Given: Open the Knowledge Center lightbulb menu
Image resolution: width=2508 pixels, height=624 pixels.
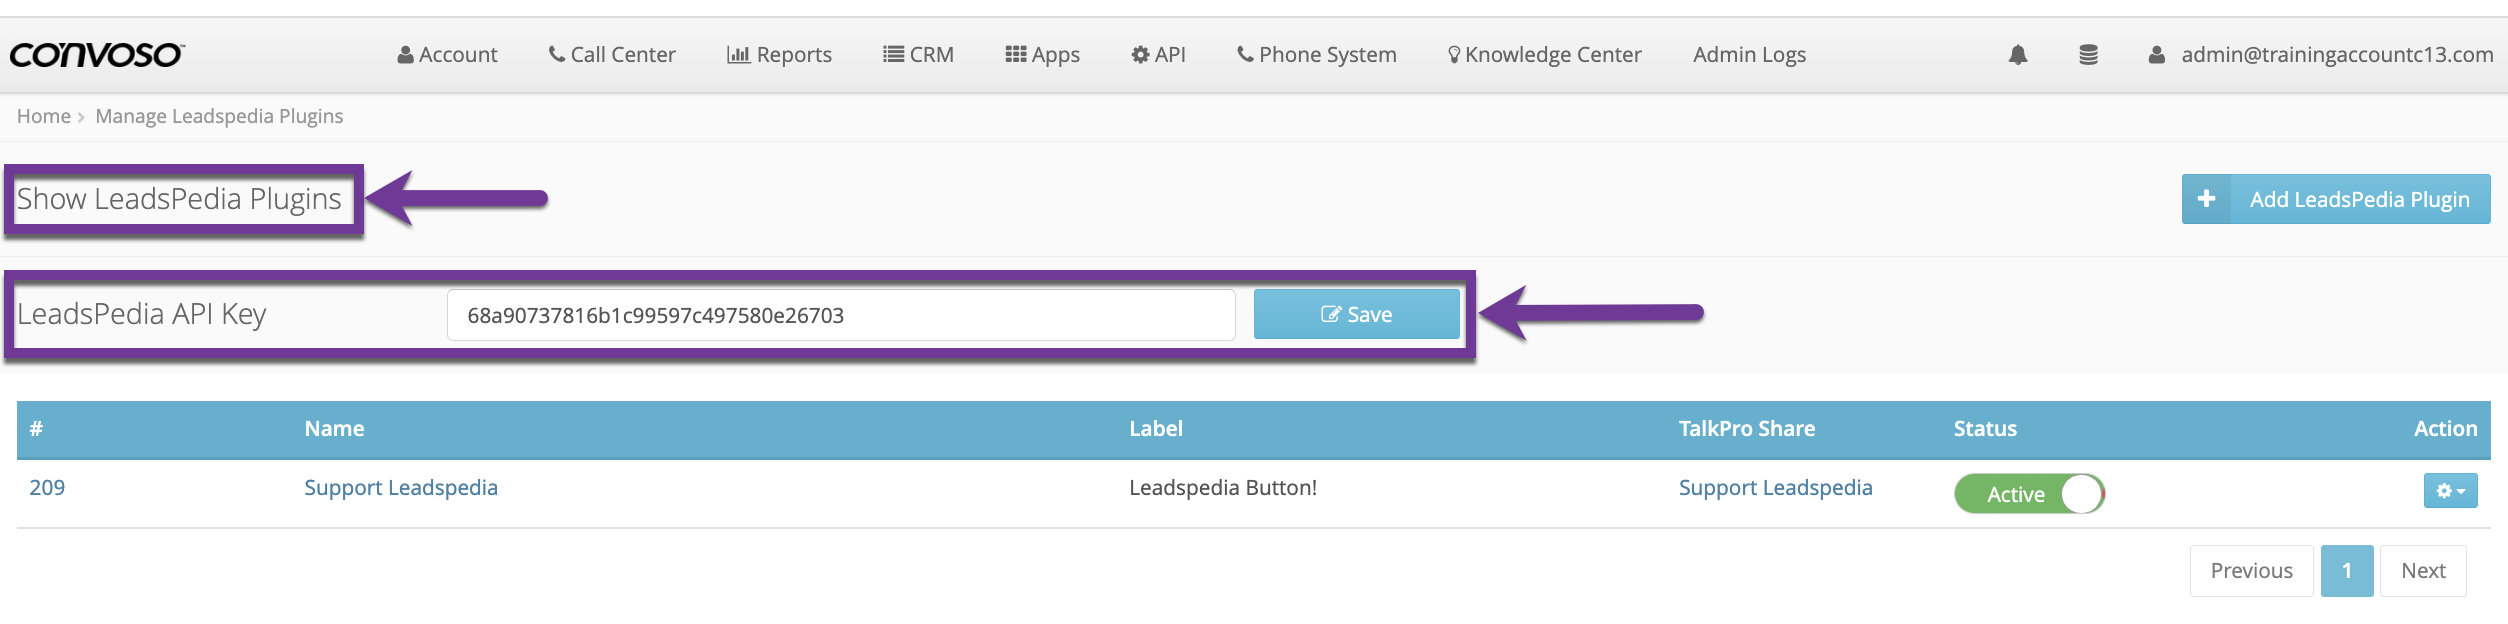Looking at the screenshot, I should tap(1544, 55).
